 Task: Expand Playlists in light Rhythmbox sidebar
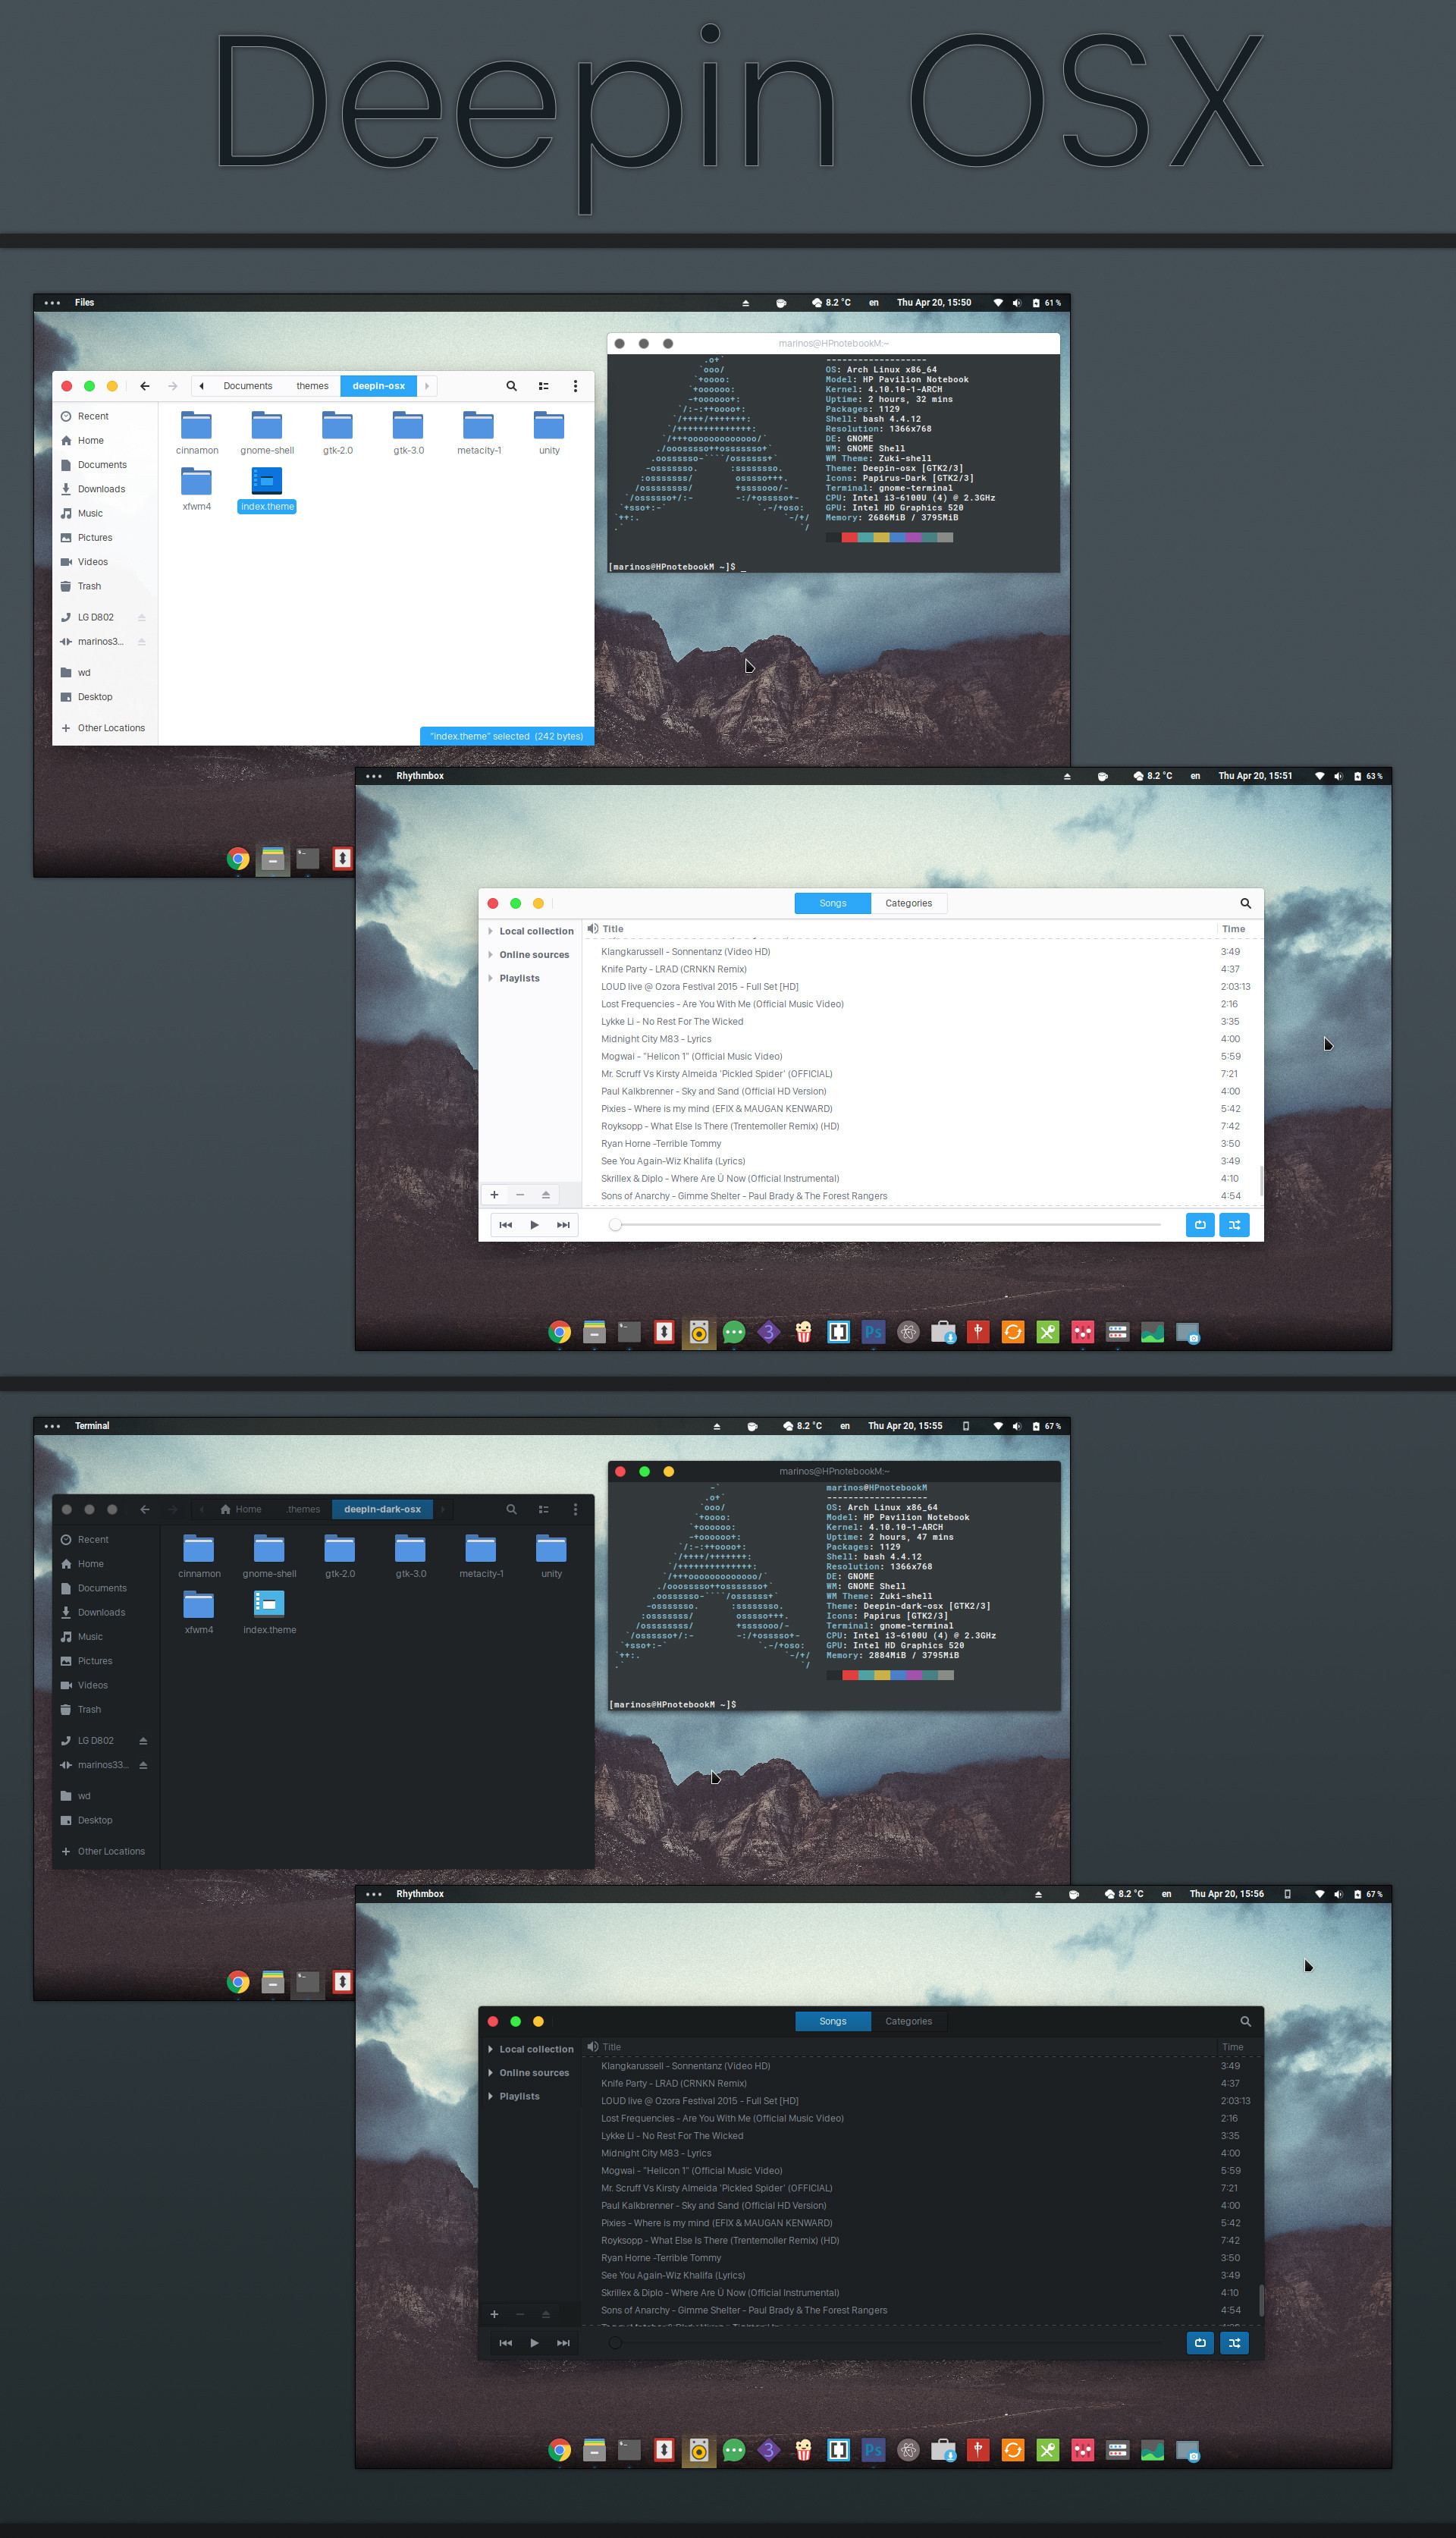[491, 978]
